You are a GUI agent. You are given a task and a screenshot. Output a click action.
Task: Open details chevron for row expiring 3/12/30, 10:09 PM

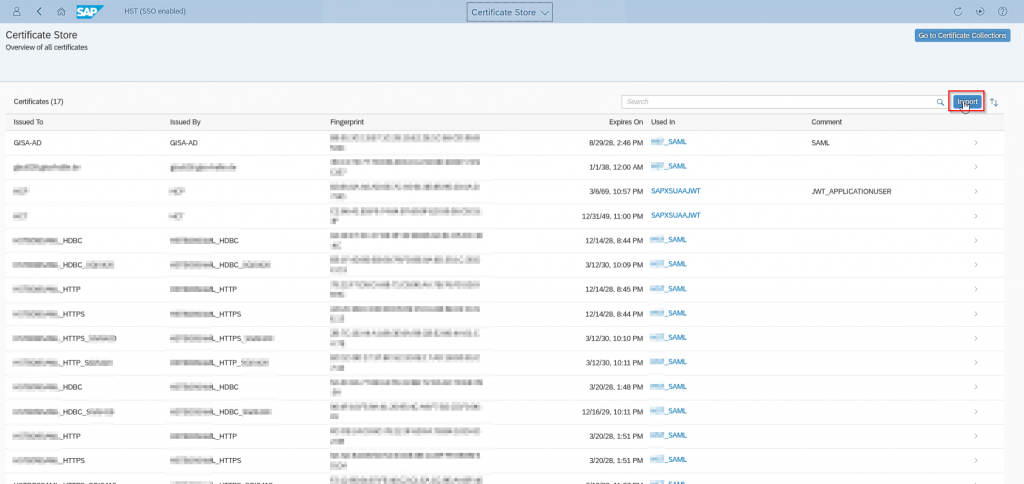click(976, 265)
